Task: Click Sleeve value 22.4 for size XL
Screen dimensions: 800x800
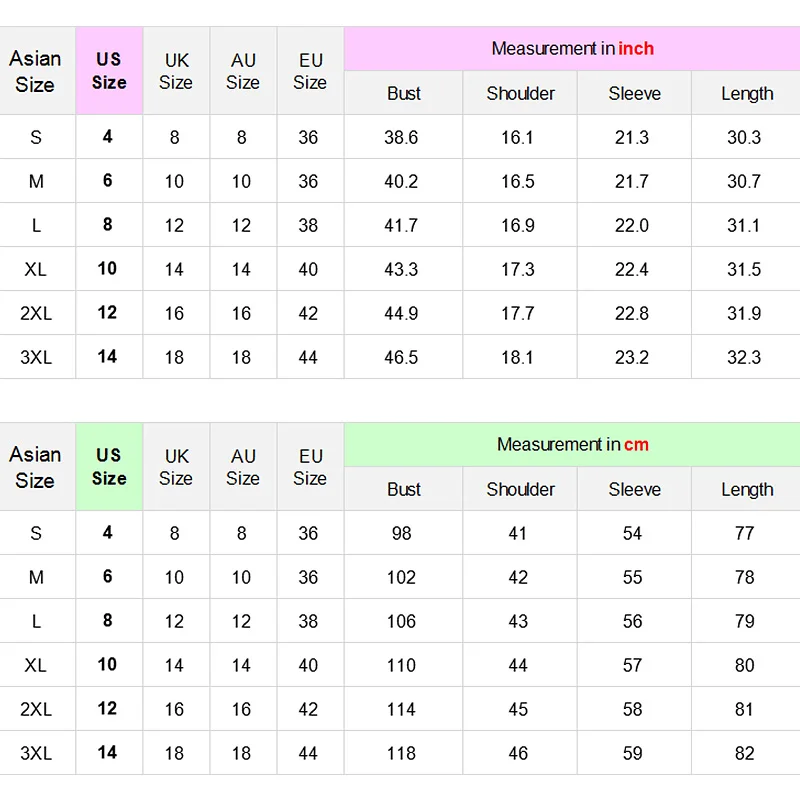Action: (x=632, y=269)
